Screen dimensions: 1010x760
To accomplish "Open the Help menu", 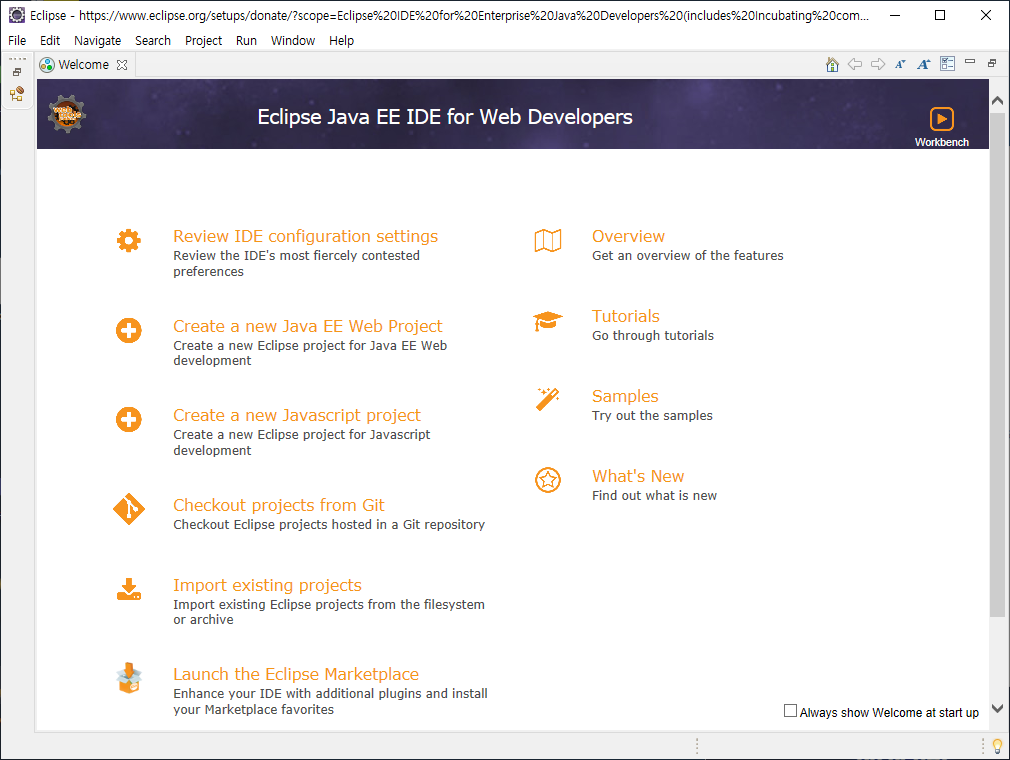I will [341, 41].
